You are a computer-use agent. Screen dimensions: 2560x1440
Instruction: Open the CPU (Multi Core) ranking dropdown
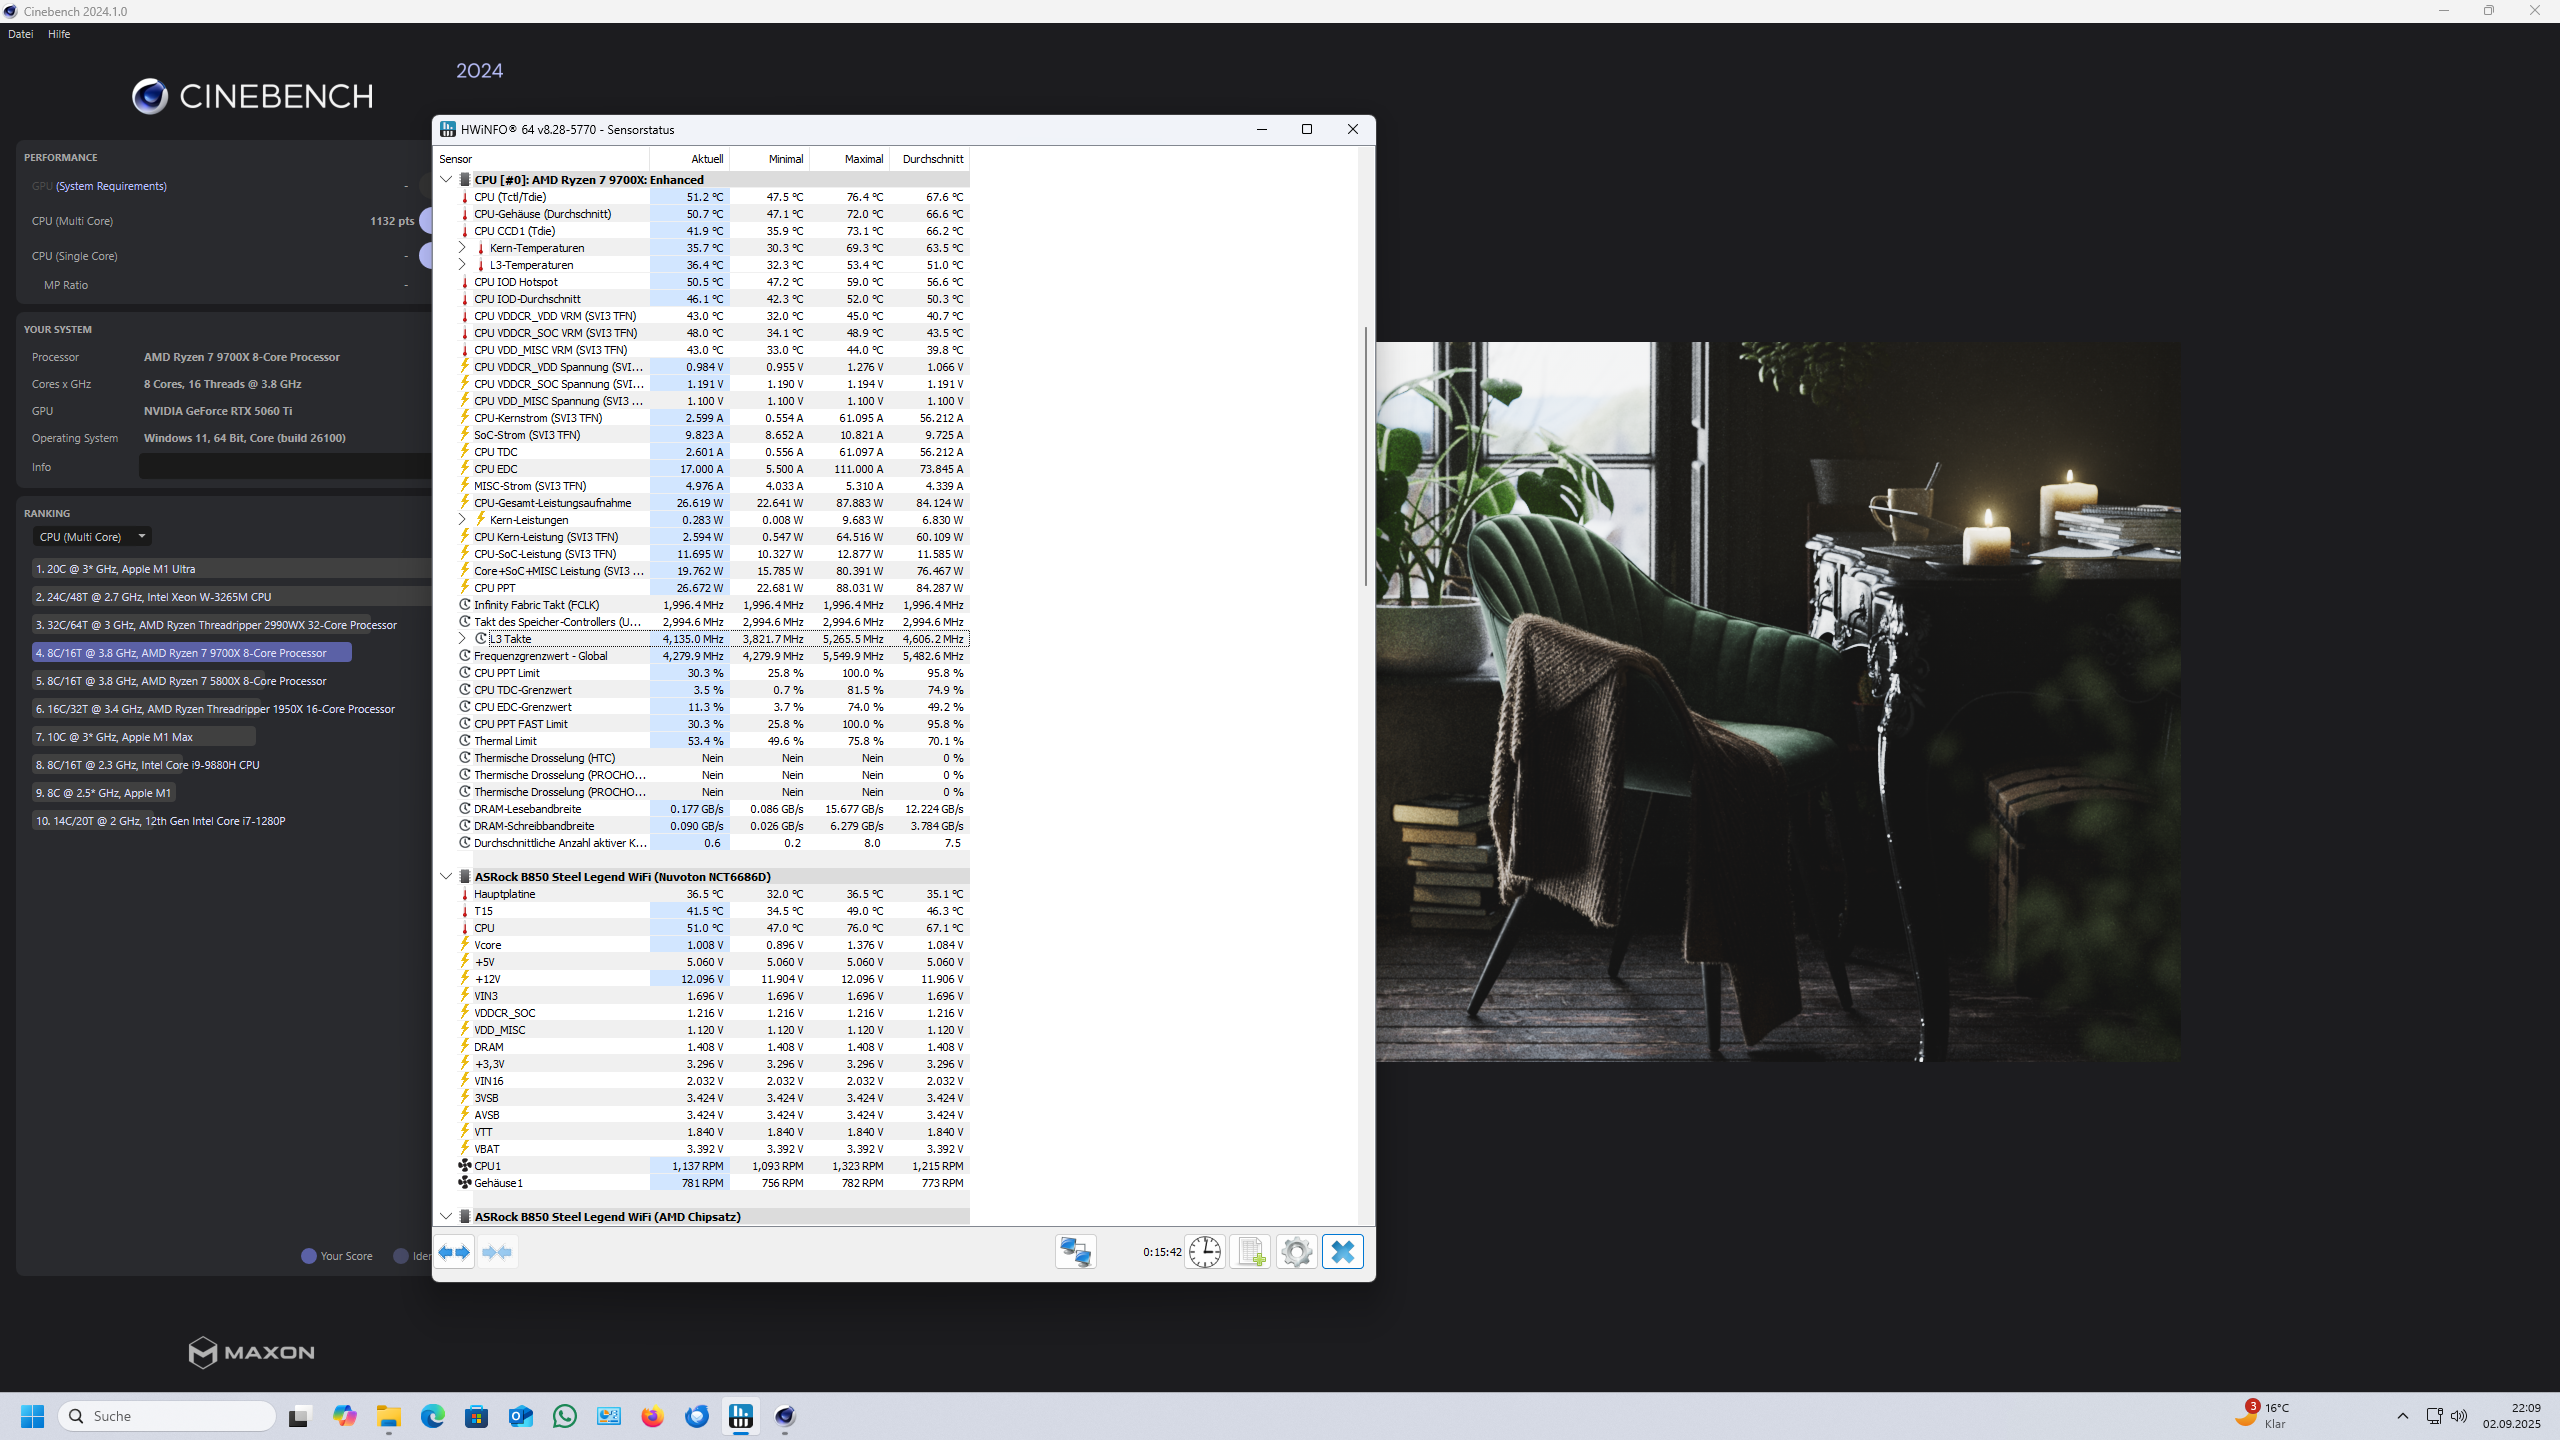point(92,537)
